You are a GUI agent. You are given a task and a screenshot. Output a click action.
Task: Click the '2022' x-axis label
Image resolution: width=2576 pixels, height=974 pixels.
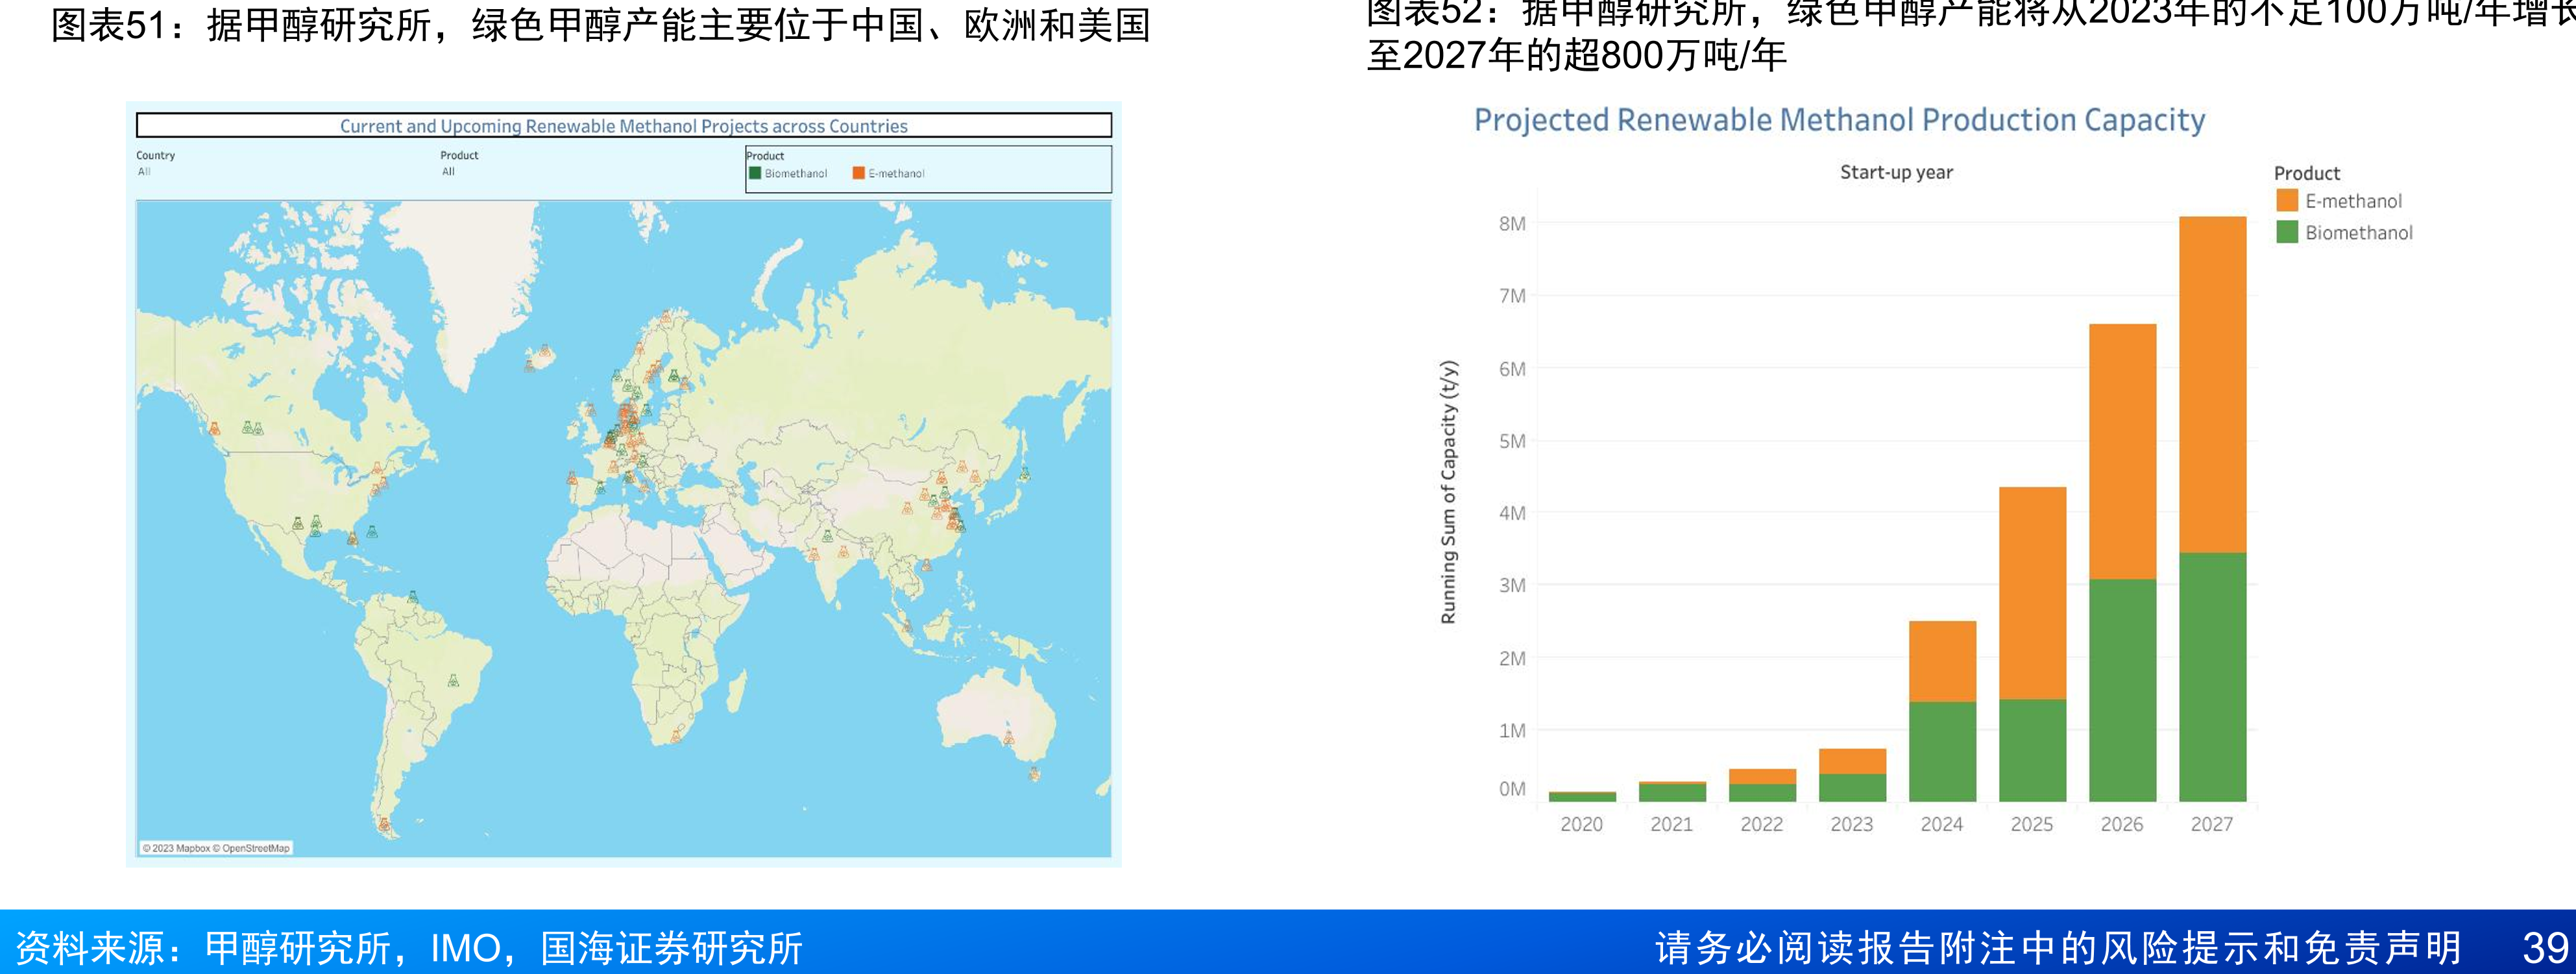(1761, 824)
